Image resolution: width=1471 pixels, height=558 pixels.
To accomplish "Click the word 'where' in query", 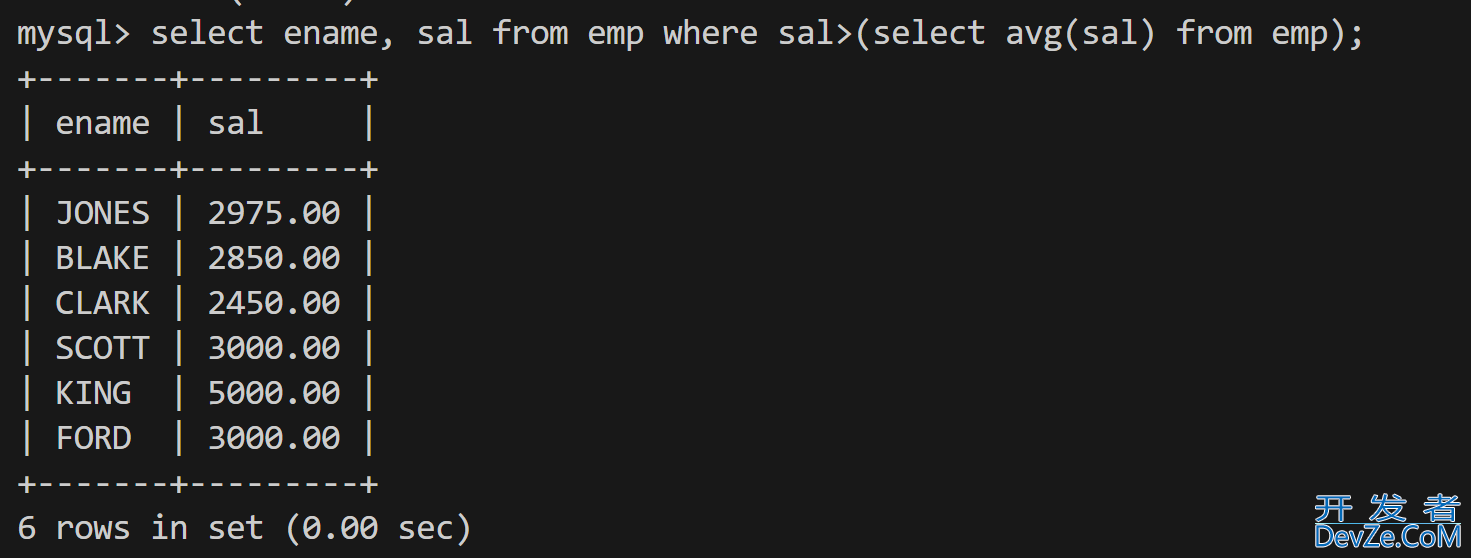I will tap(710, 34).
